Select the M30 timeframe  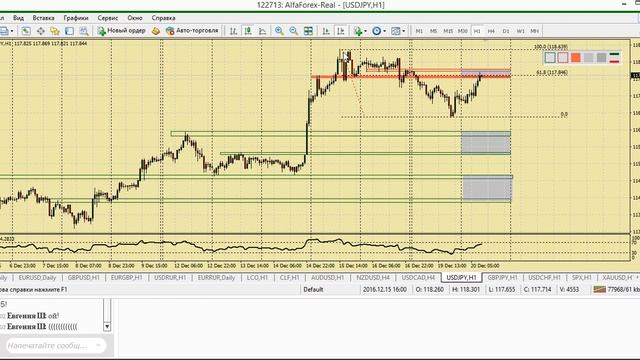tap(462, 31)
